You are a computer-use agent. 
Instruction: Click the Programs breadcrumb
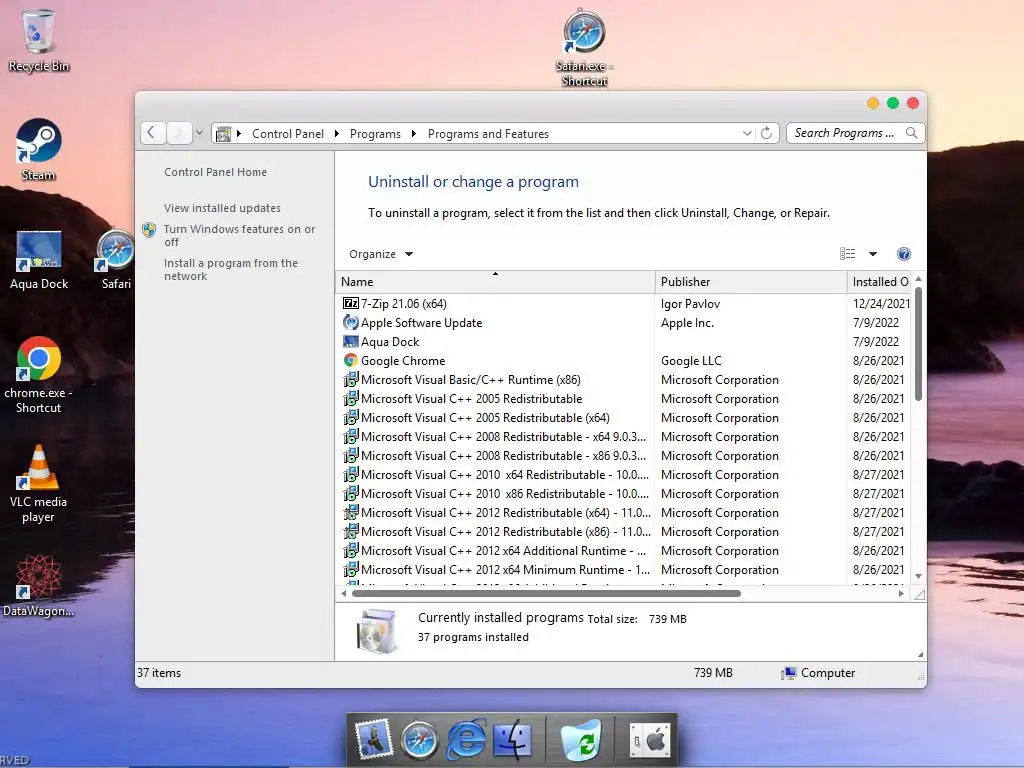(x=375, y=134)
